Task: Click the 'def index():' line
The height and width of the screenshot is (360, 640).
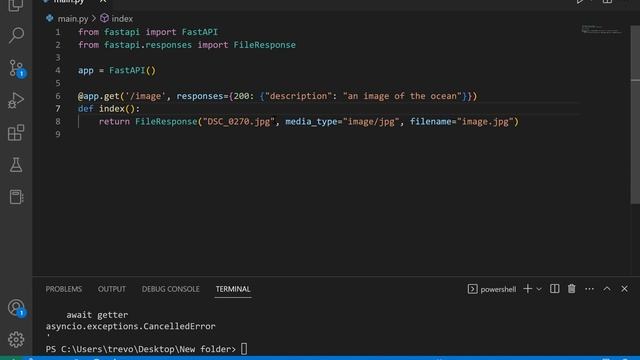Action: [x=109, y=109]
